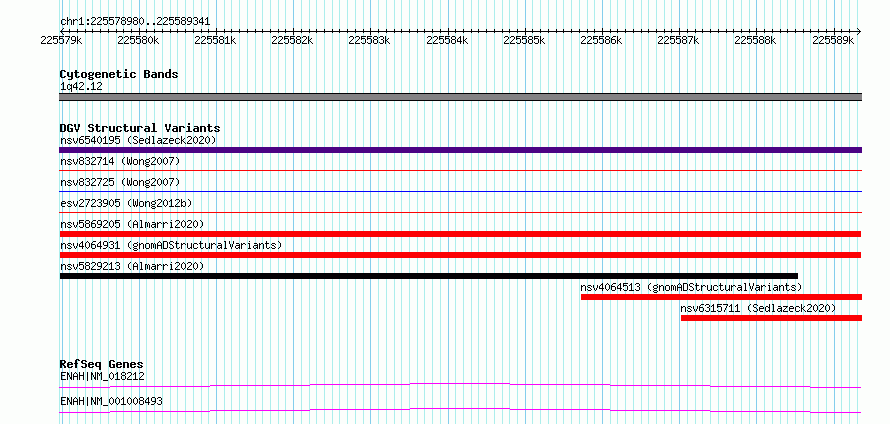This screenshot has height=424, width=890.
Task: Open the DGV Structural Variants track heading
Action: pyautogui.click(x=140, y=128)
